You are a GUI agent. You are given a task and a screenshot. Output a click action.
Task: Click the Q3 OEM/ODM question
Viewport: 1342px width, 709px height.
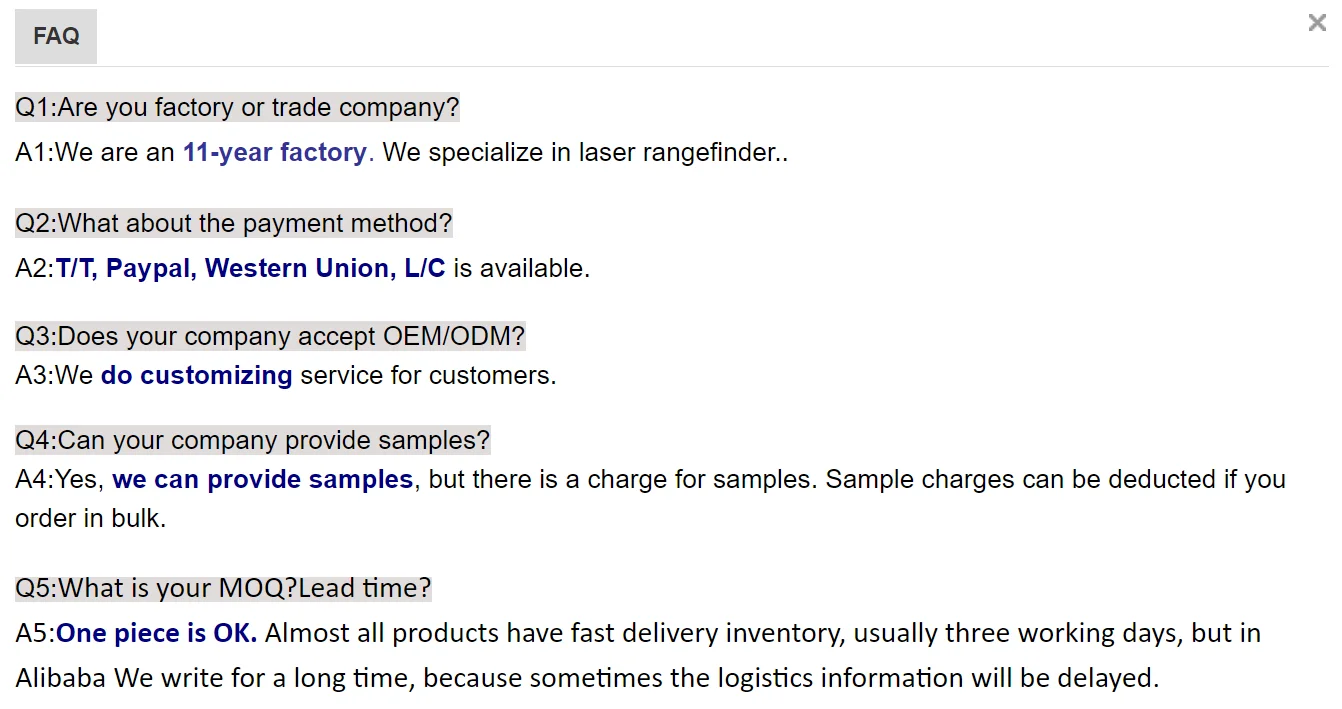click(x=270, y=336)
